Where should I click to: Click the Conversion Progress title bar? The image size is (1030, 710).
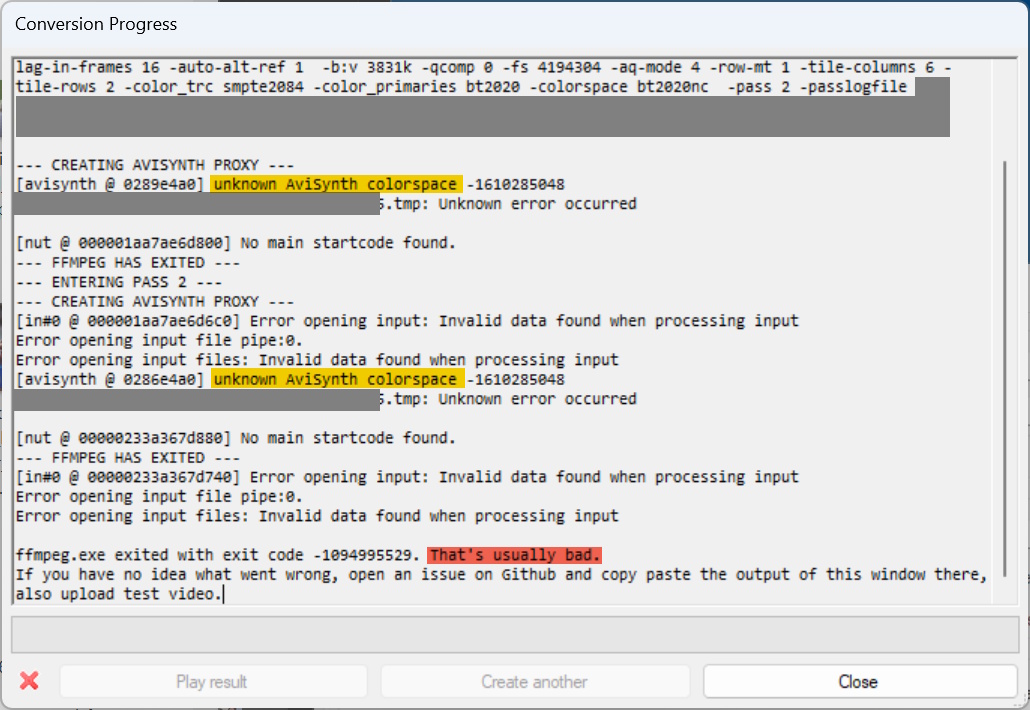[x=515, y=24]
